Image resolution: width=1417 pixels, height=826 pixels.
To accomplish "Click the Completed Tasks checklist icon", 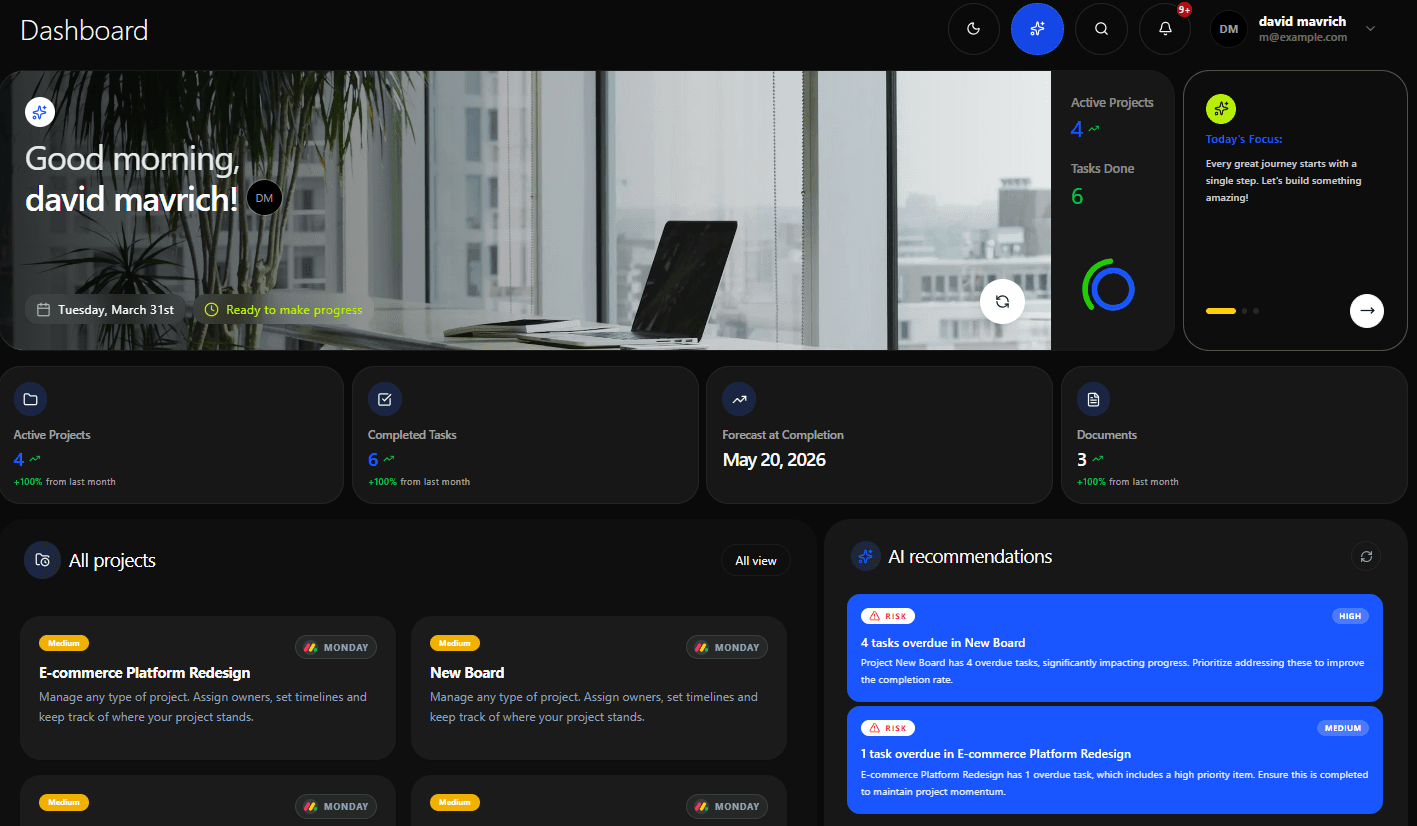I will click(385, 398).
